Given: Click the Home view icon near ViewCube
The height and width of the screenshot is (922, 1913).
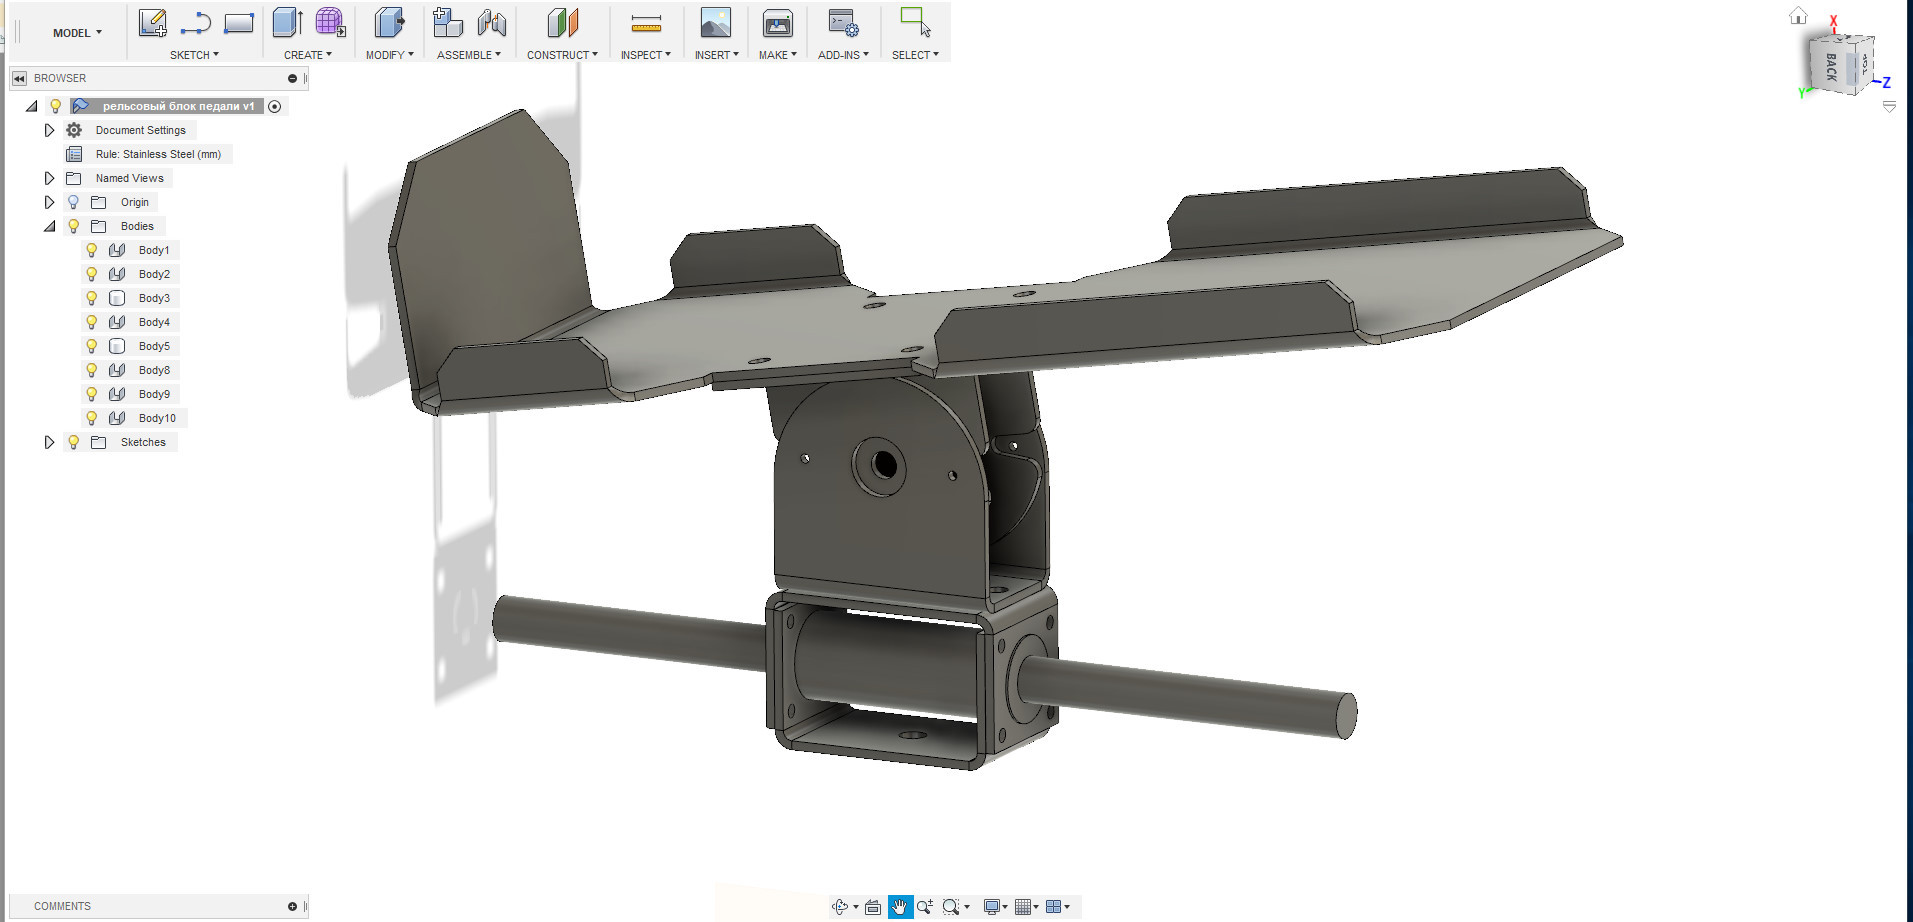Looking at the screenshot, I should pos(1798,15).
